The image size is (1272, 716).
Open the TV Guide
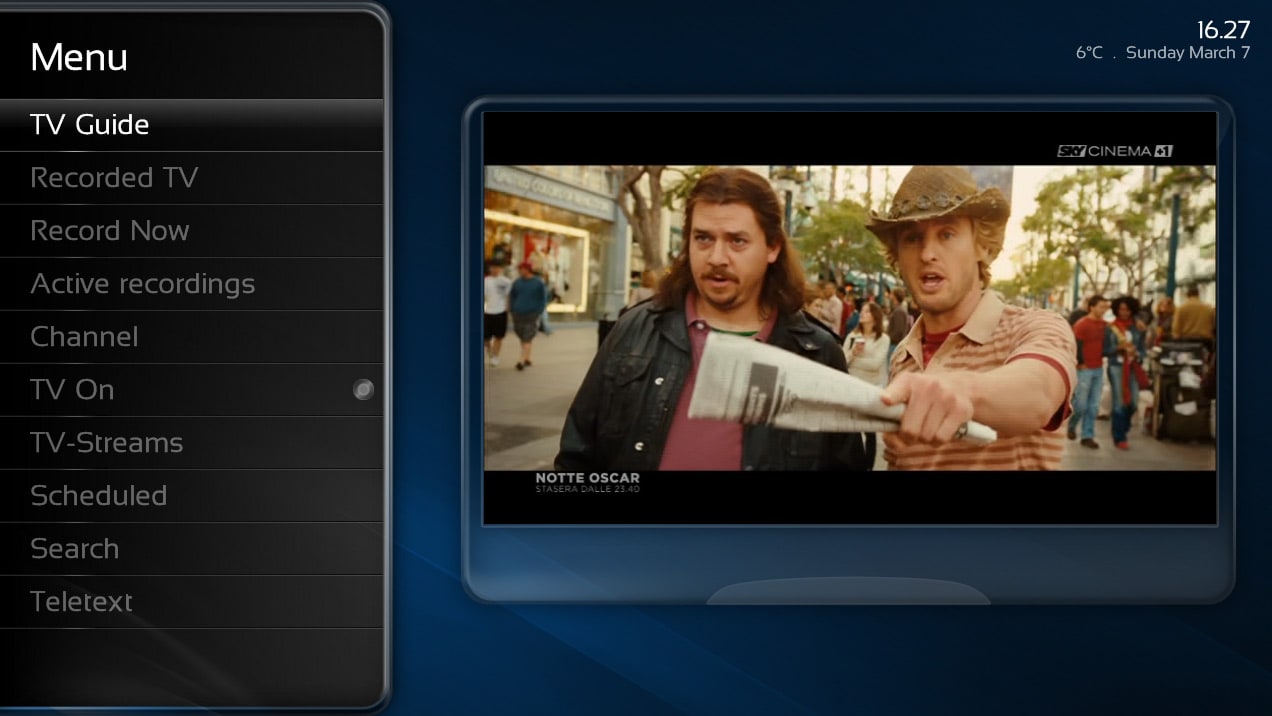tap(90, 125)
